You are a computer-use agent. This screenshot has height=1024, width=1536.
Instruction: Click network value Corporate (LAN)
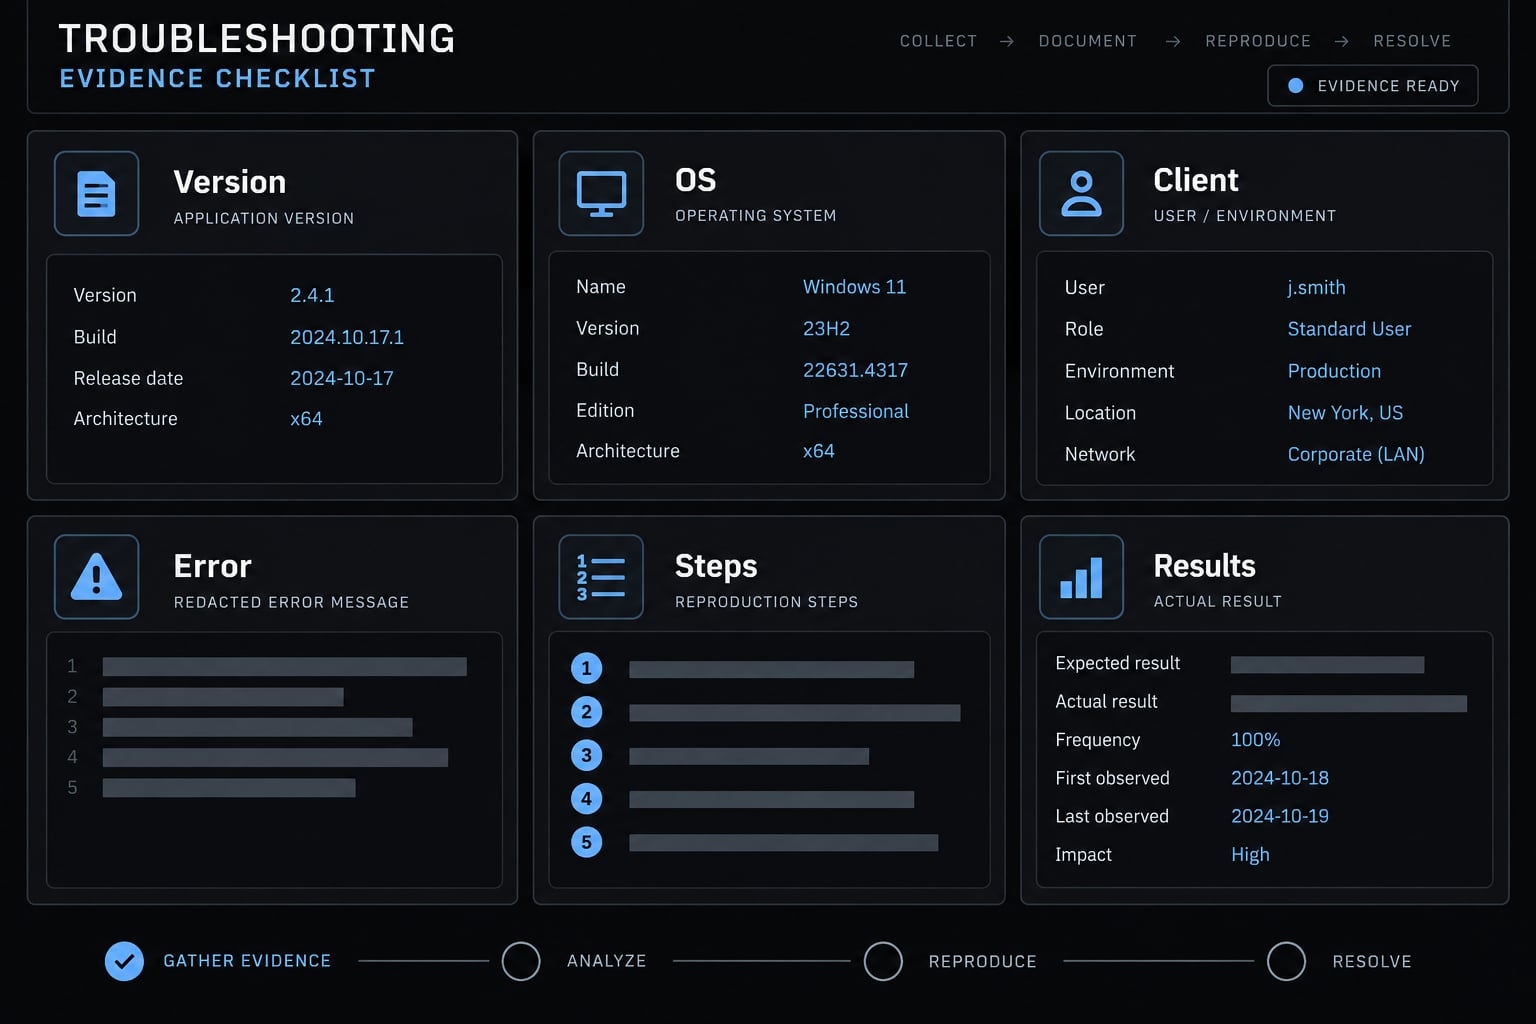pos(1356,454)
